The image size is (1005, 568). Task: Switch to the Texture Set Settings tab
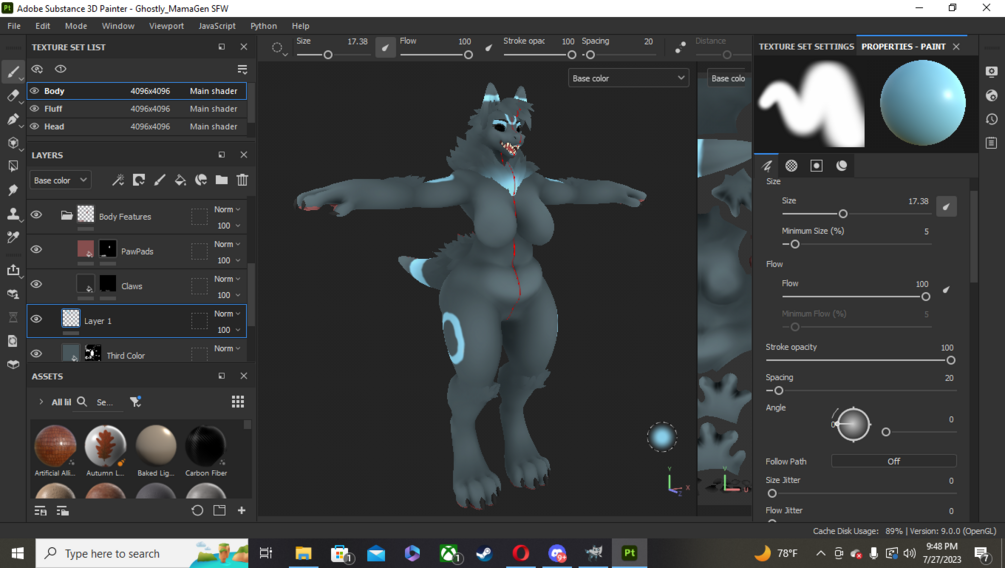click(806, 47)
